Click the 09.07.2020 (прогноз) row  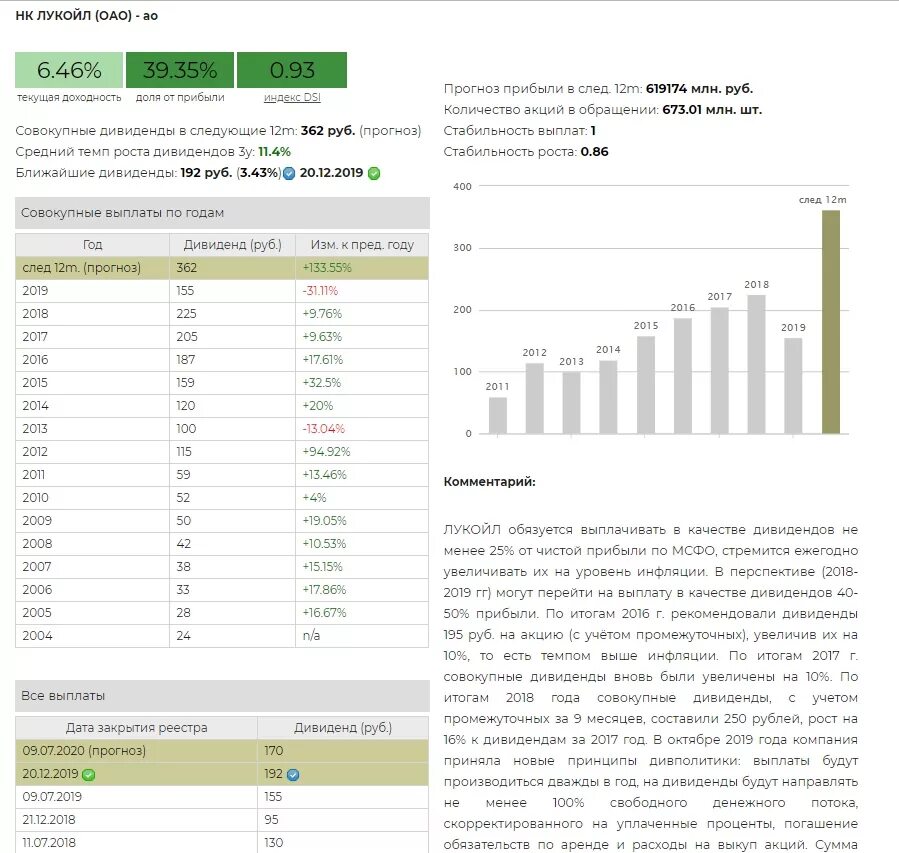[222, 751]
